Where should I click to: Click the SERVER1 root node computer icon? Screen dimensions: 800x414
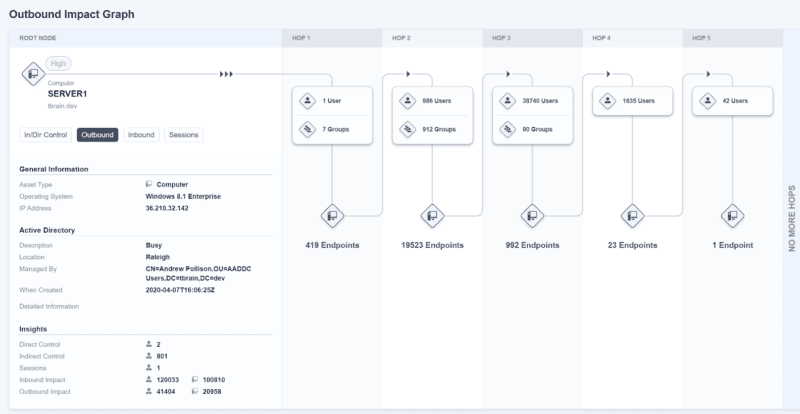pos(33,75)
